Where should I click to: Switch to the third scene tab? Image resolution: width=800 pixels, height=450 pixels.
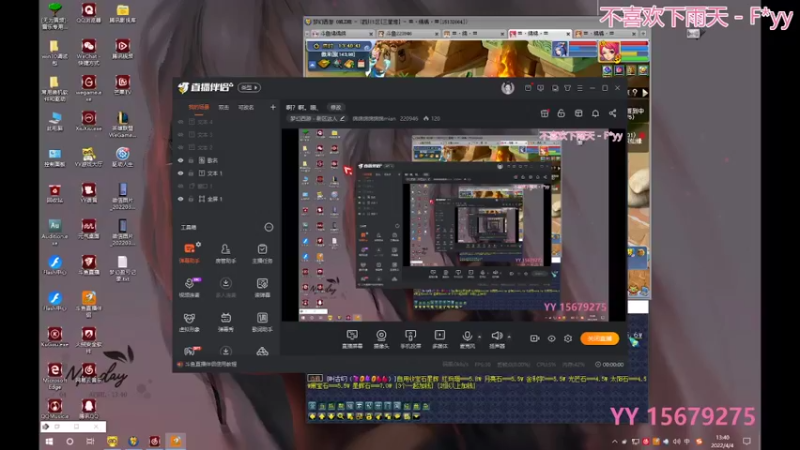pyautogui.click(x=246, y=107)
